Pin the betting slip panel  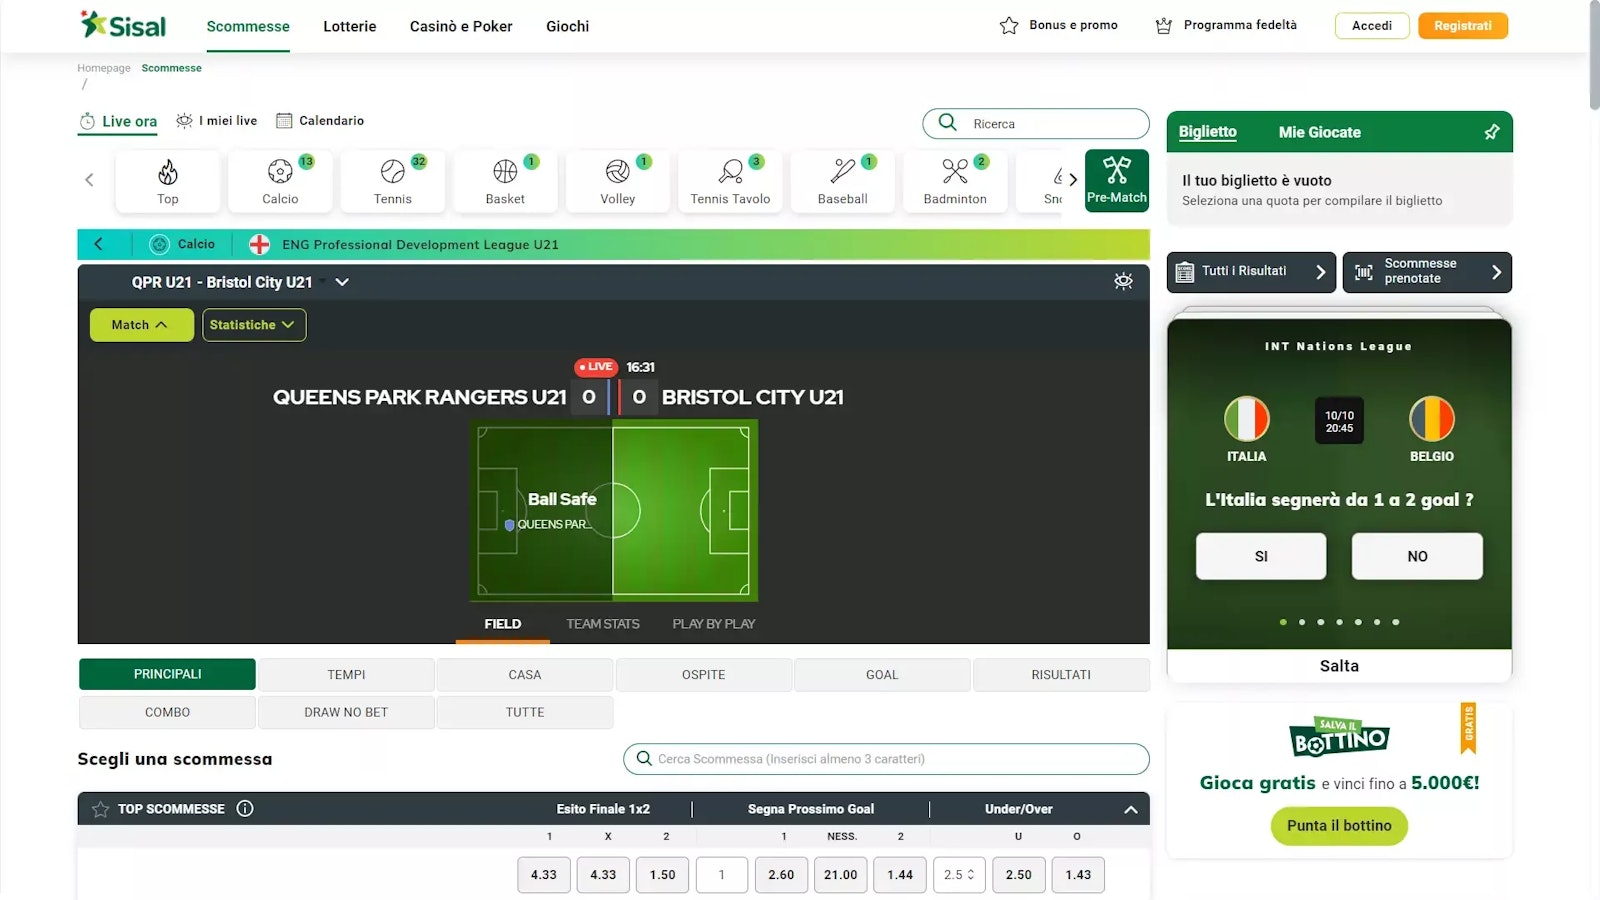click(x=1491, y=132)
